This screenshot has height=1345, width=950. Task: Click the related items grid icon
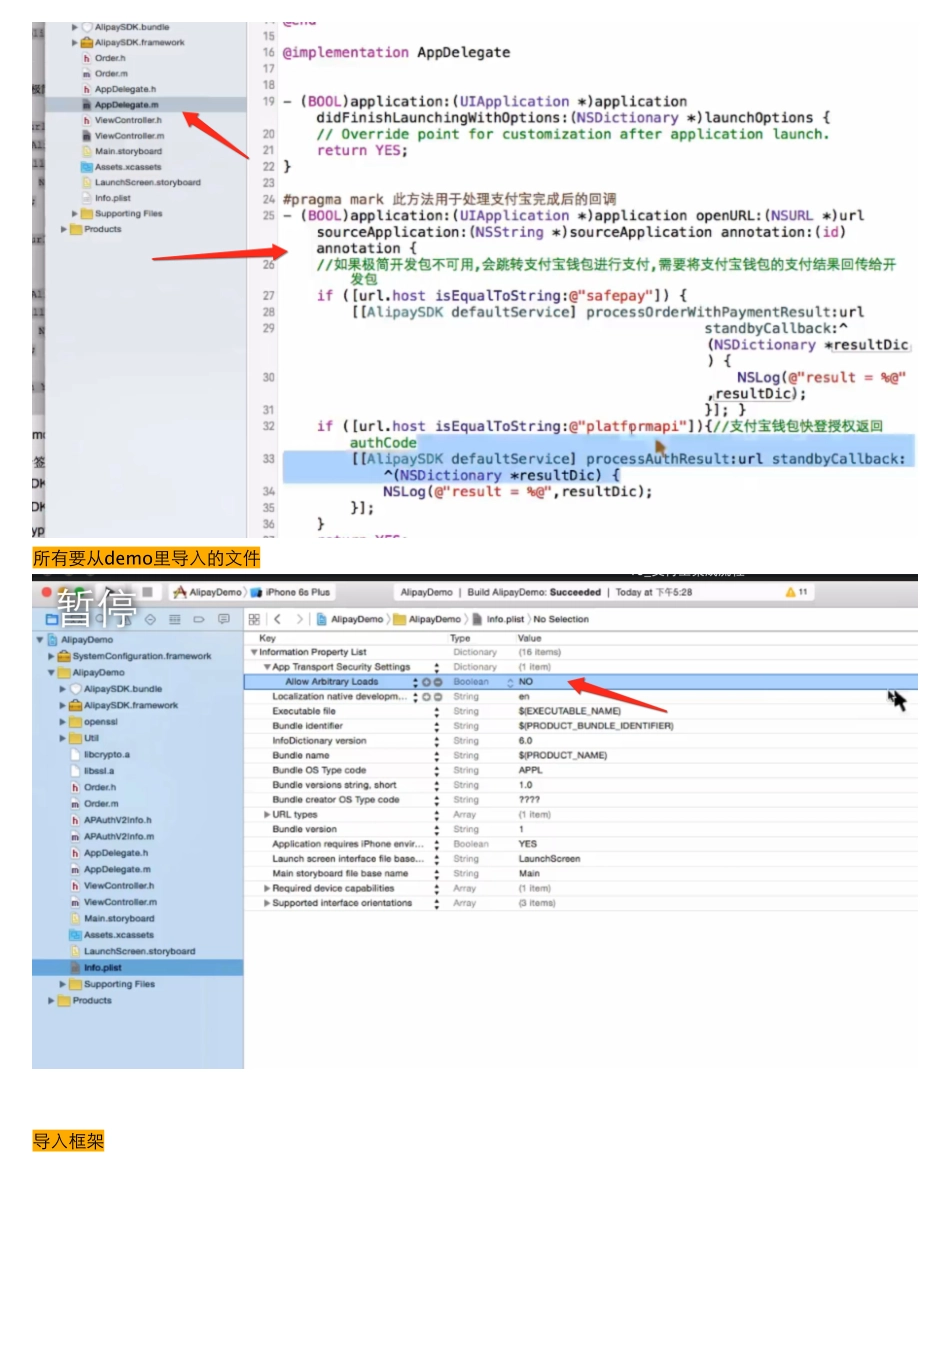[x=254, y=620]
